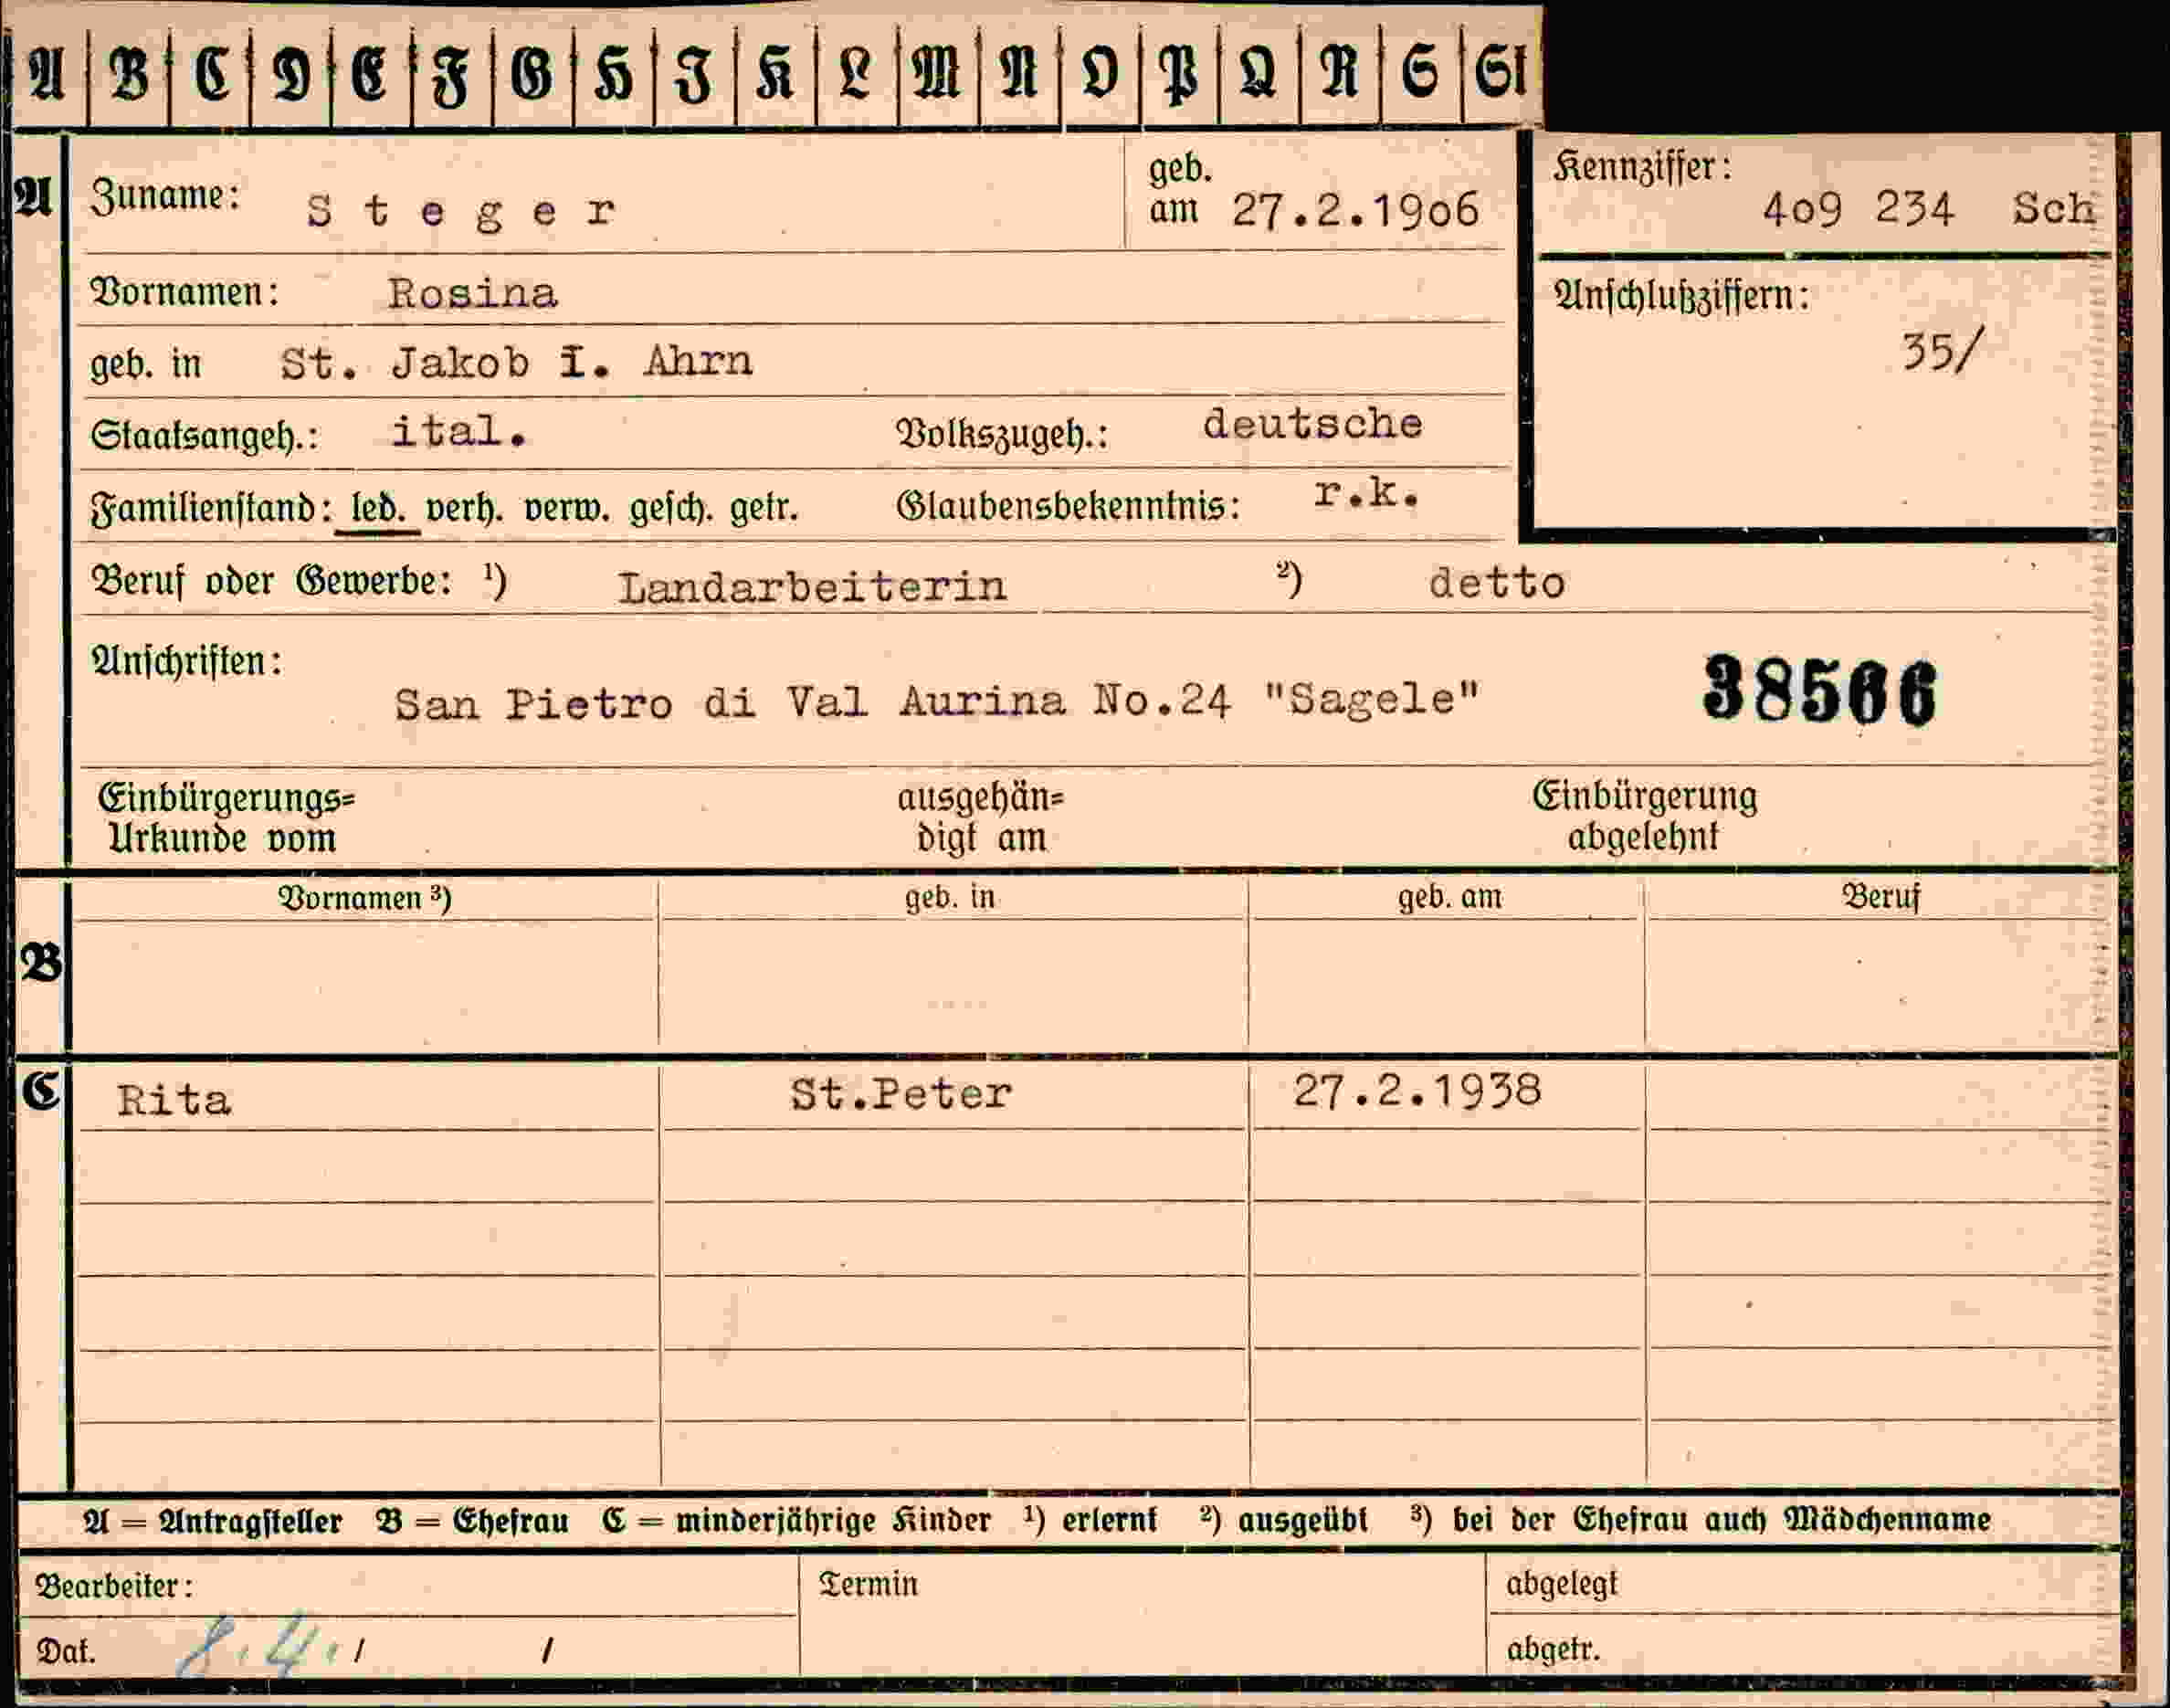Select the final index tab St

tap(1500, 76)
